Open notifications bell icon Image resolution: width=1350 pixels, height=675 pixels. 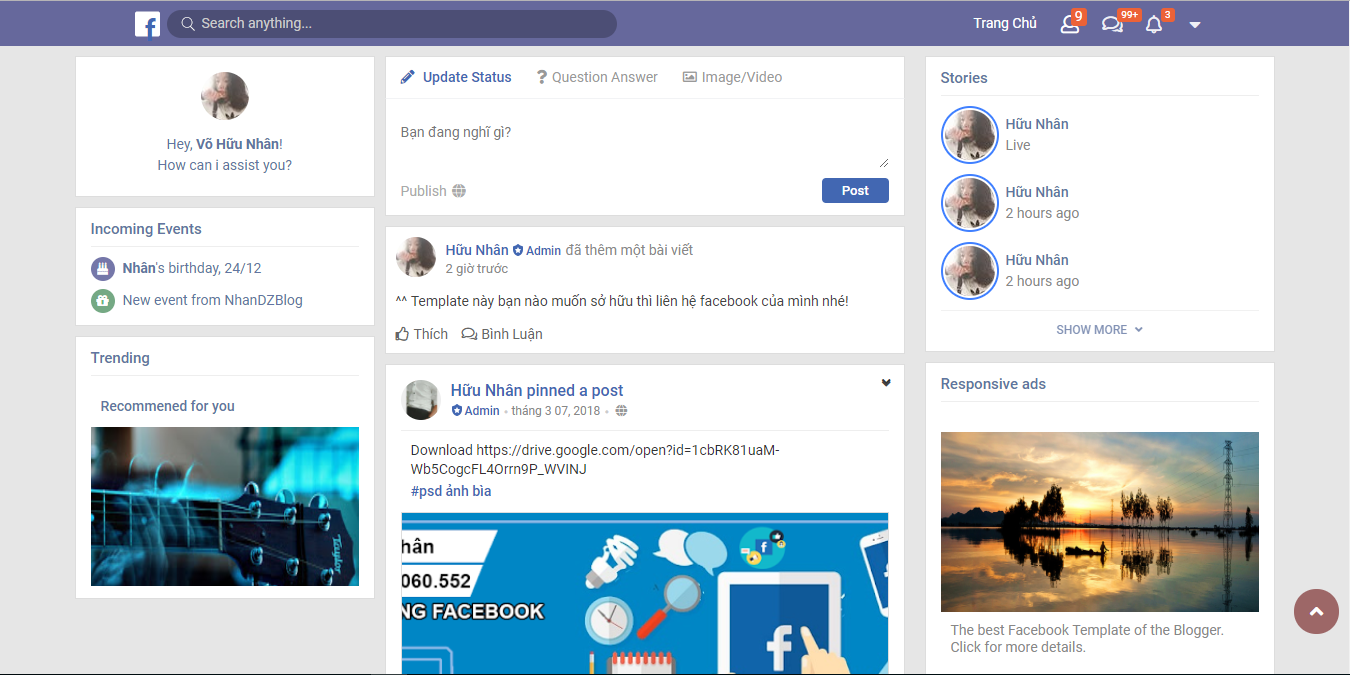point(1154,24)
